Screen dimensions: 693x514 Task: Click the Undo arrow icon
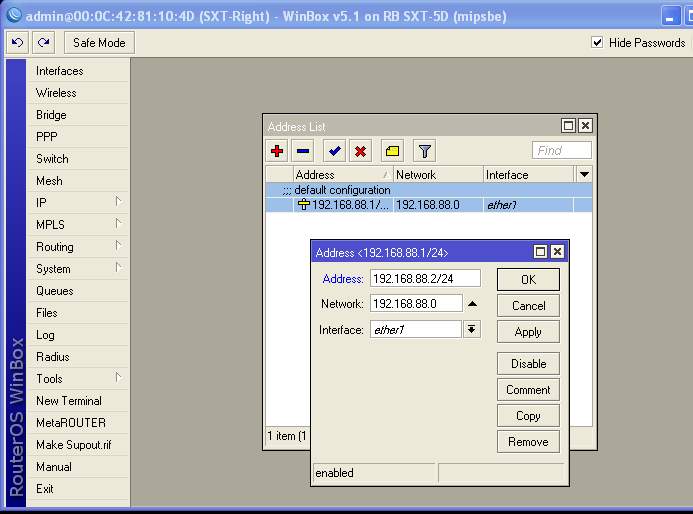pos(18,42)
